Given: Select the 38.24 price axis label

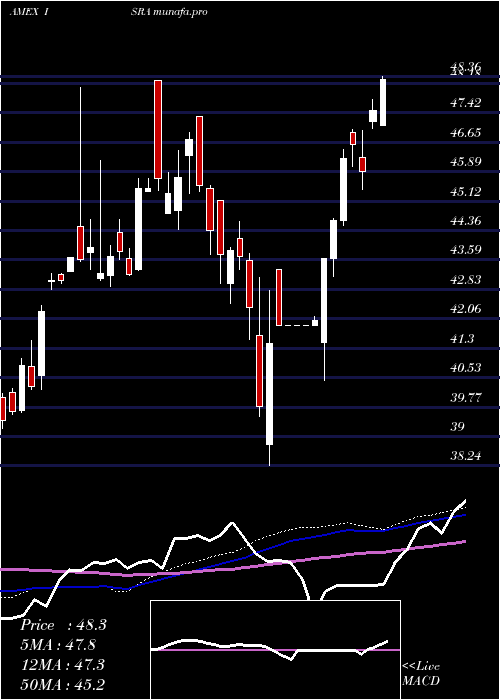Looking at the screenshot, I should click(466, 456).
